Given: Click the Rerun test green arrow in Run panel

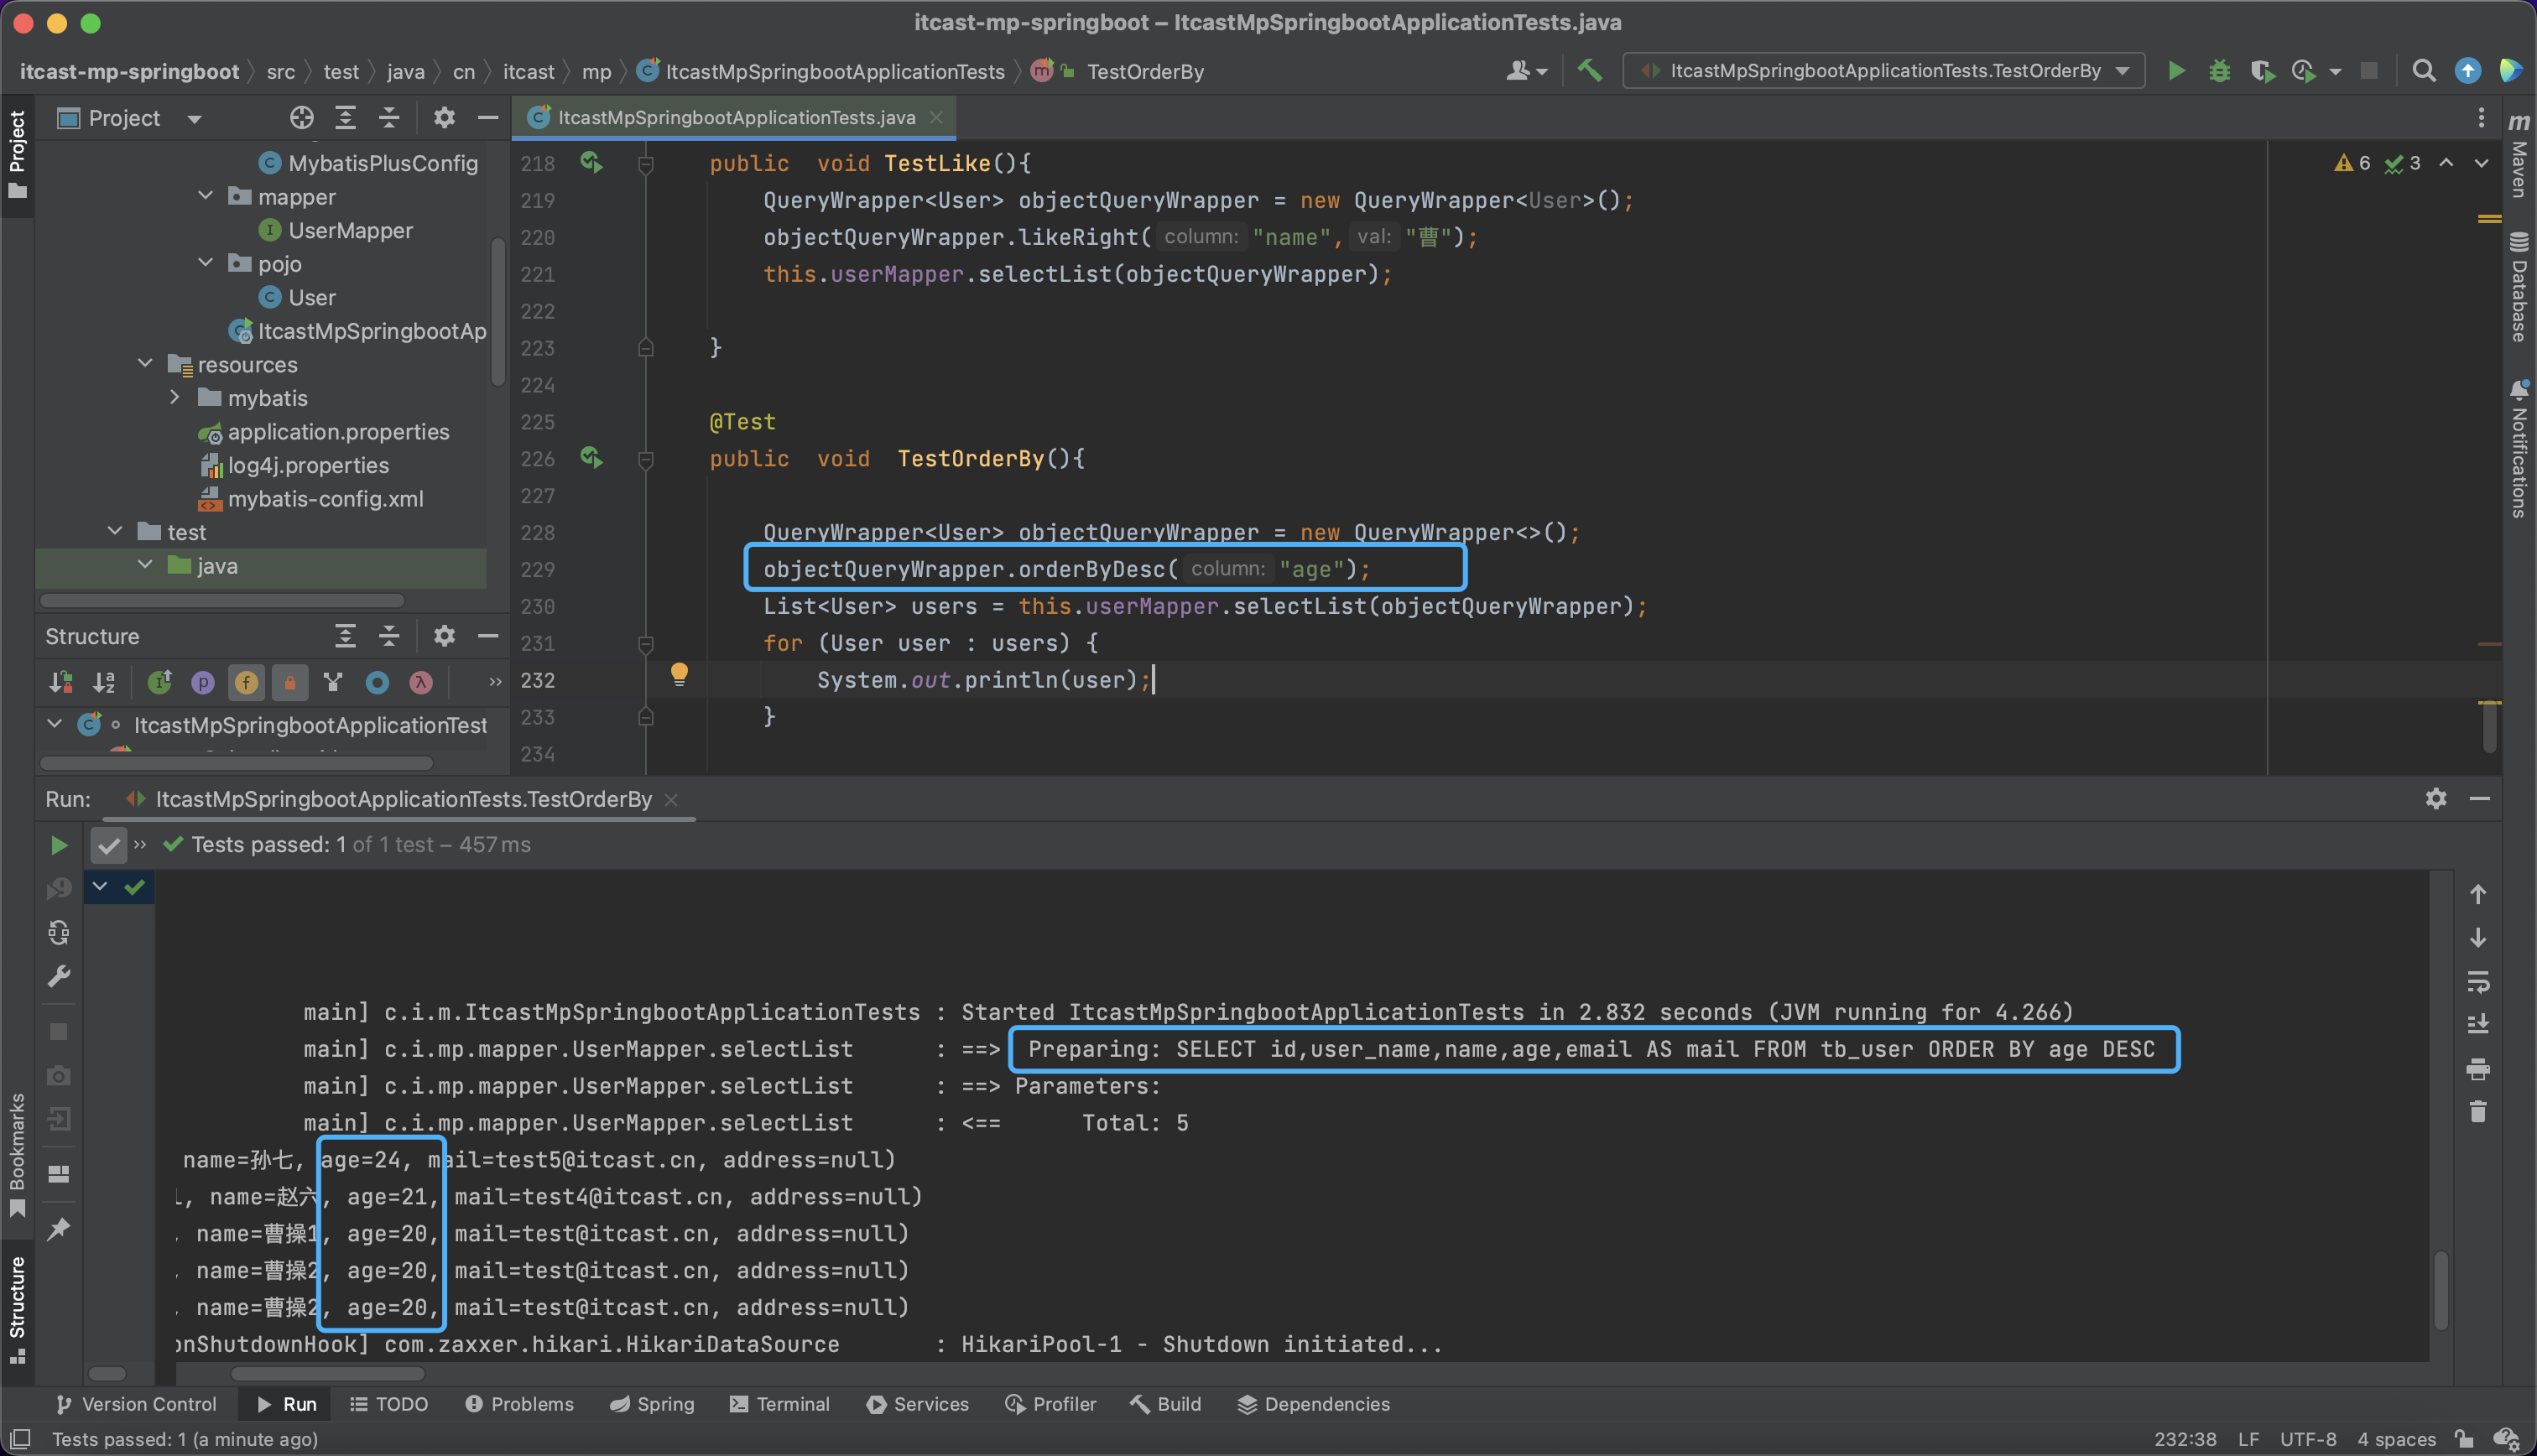Looking at the screenshot, I should tap(59, 845).
